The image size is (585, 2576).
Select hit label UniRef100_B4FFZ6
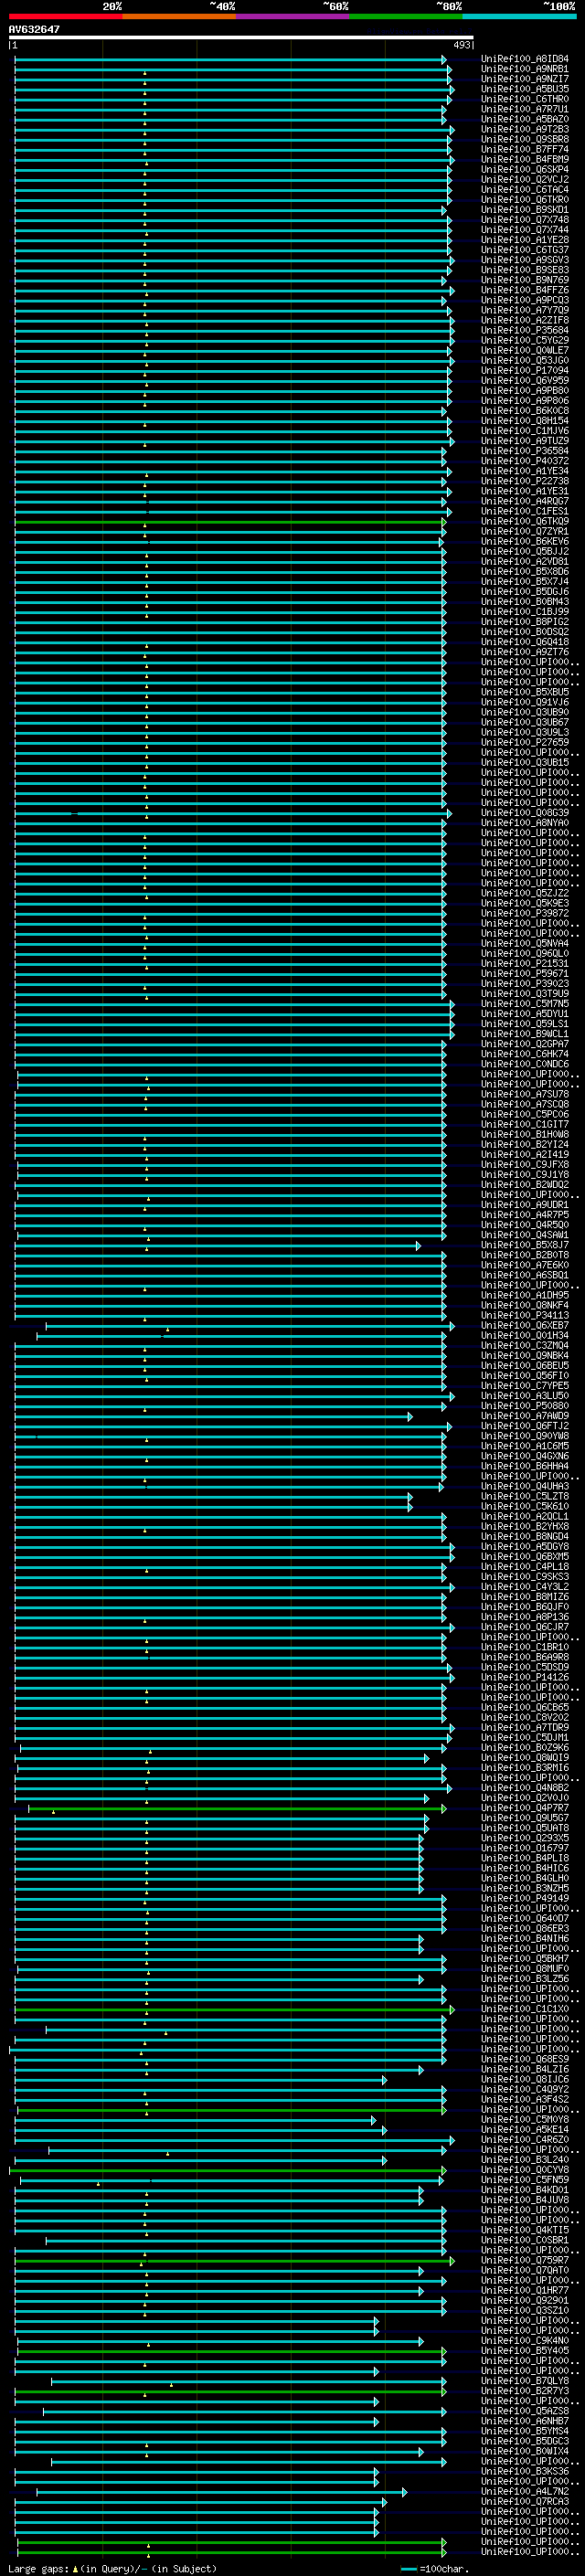[x=524, y=290]
